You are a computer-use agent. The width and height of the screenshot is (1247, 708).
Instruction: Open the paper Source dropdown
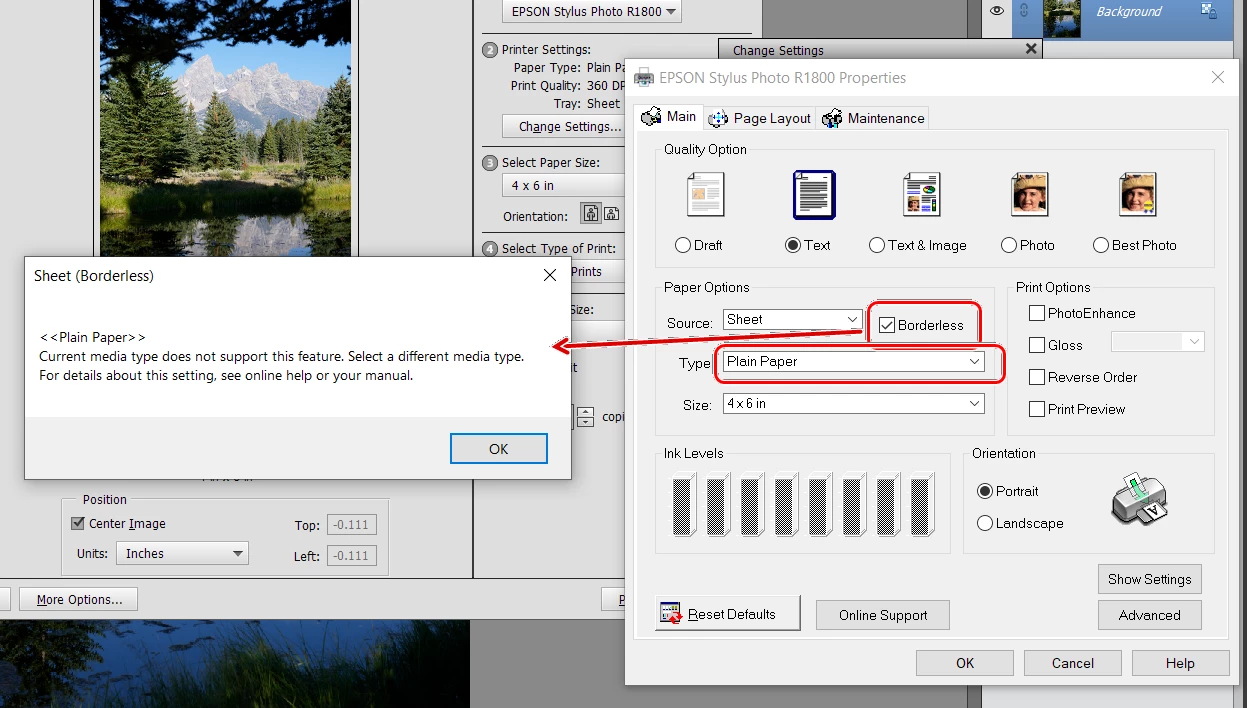pos(791,320)
